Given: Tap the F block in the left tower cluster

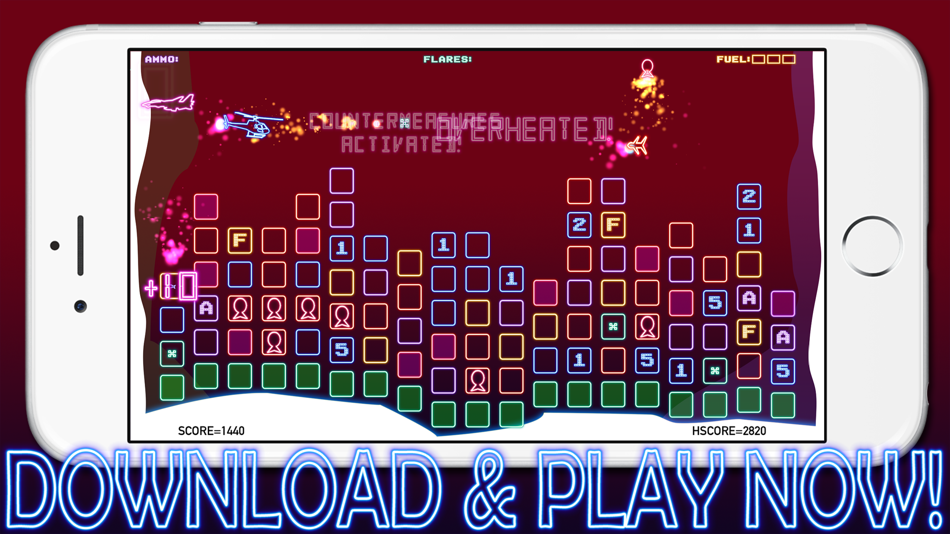Looking at the screenshot, I should (240, 241).
